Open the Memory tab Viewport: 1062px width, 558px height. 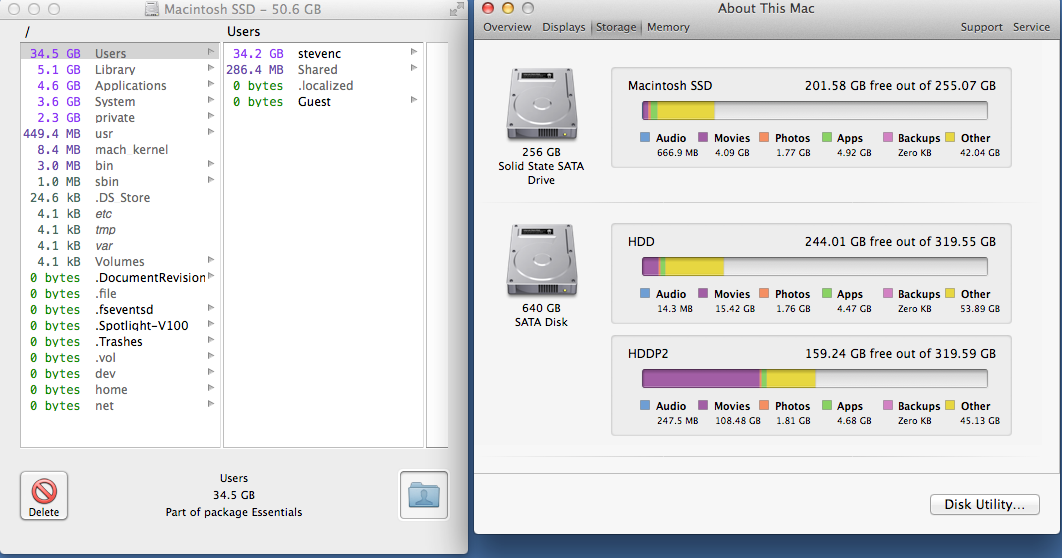pos(668,27)
